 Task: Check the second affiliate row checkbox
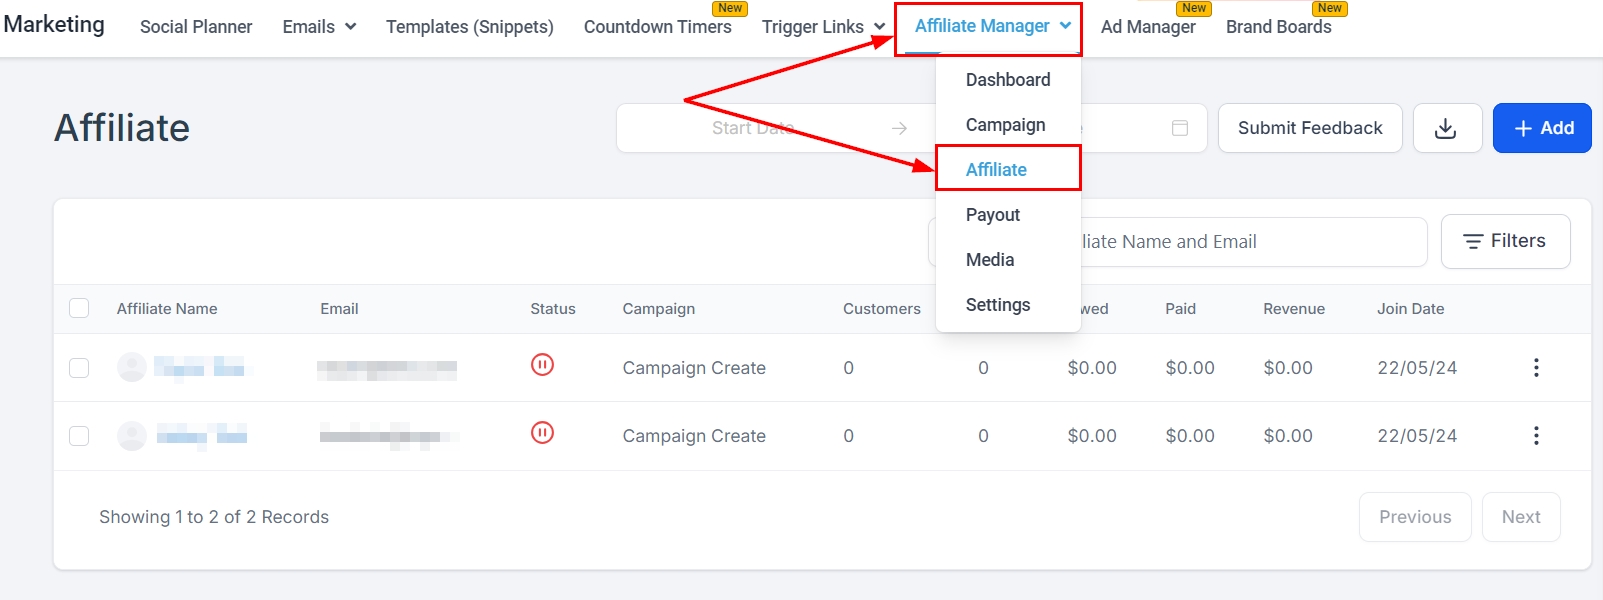pyautogui.click(x=79, y=436)
